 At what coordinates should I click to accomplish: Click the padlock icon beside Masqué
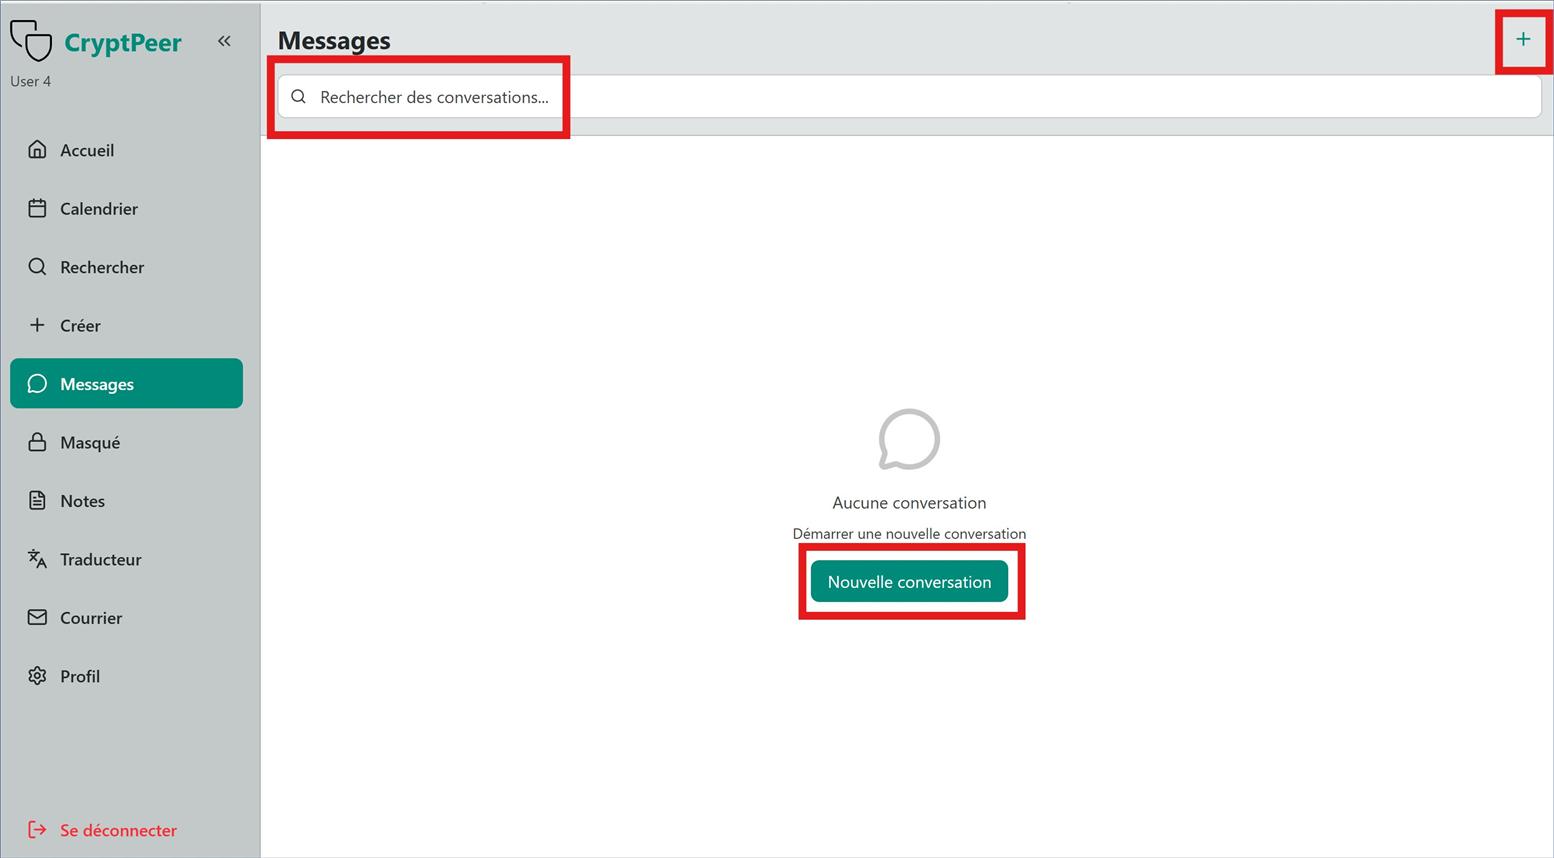[x=37, y=443]
